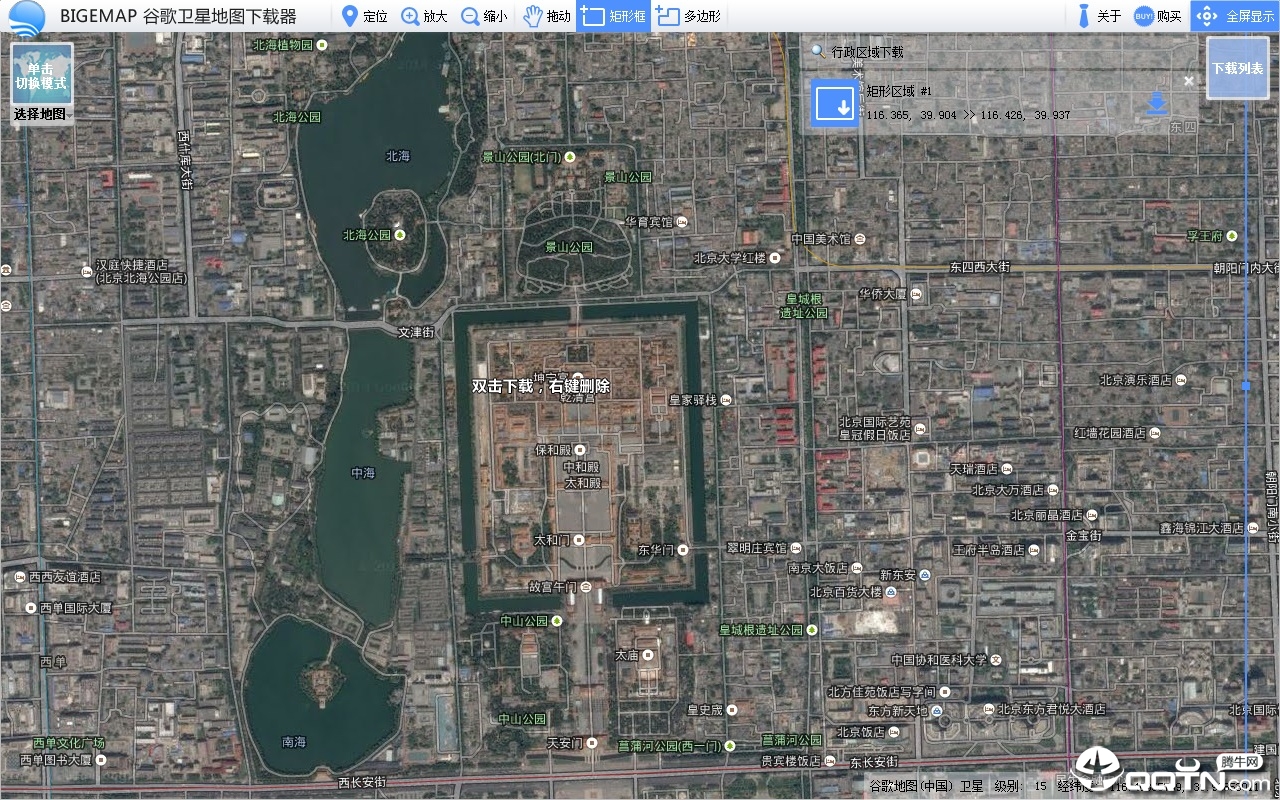Image resolution: width=1280 pixels, height=800 pixels.
Task: Click the rectangle region #1 square download icon
Action: pyautogui.click(x=834, y=102)
